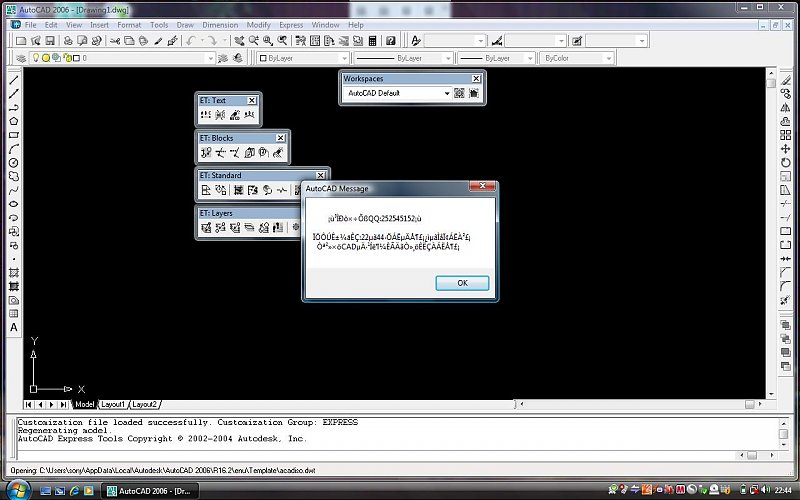800x500 pixels.
Task: Select the Line tool in Draw toolbar
Action: (14, 80)
